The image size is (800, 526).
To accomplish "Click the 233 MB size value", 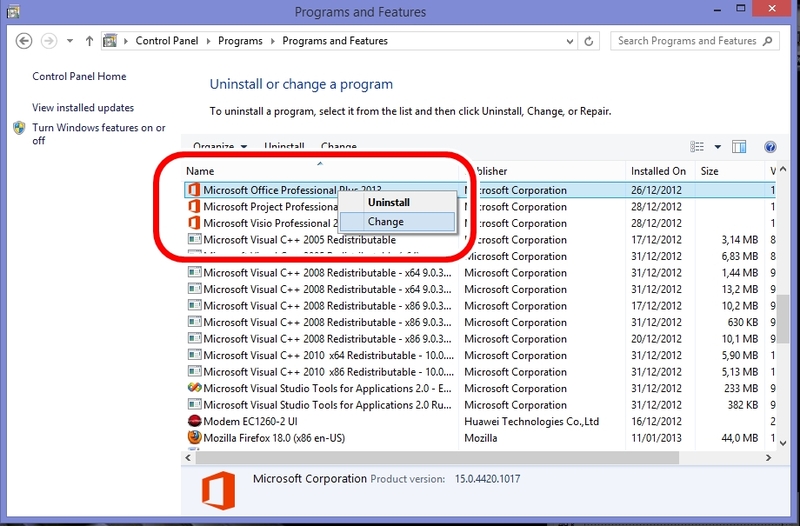I will point(741,388).
